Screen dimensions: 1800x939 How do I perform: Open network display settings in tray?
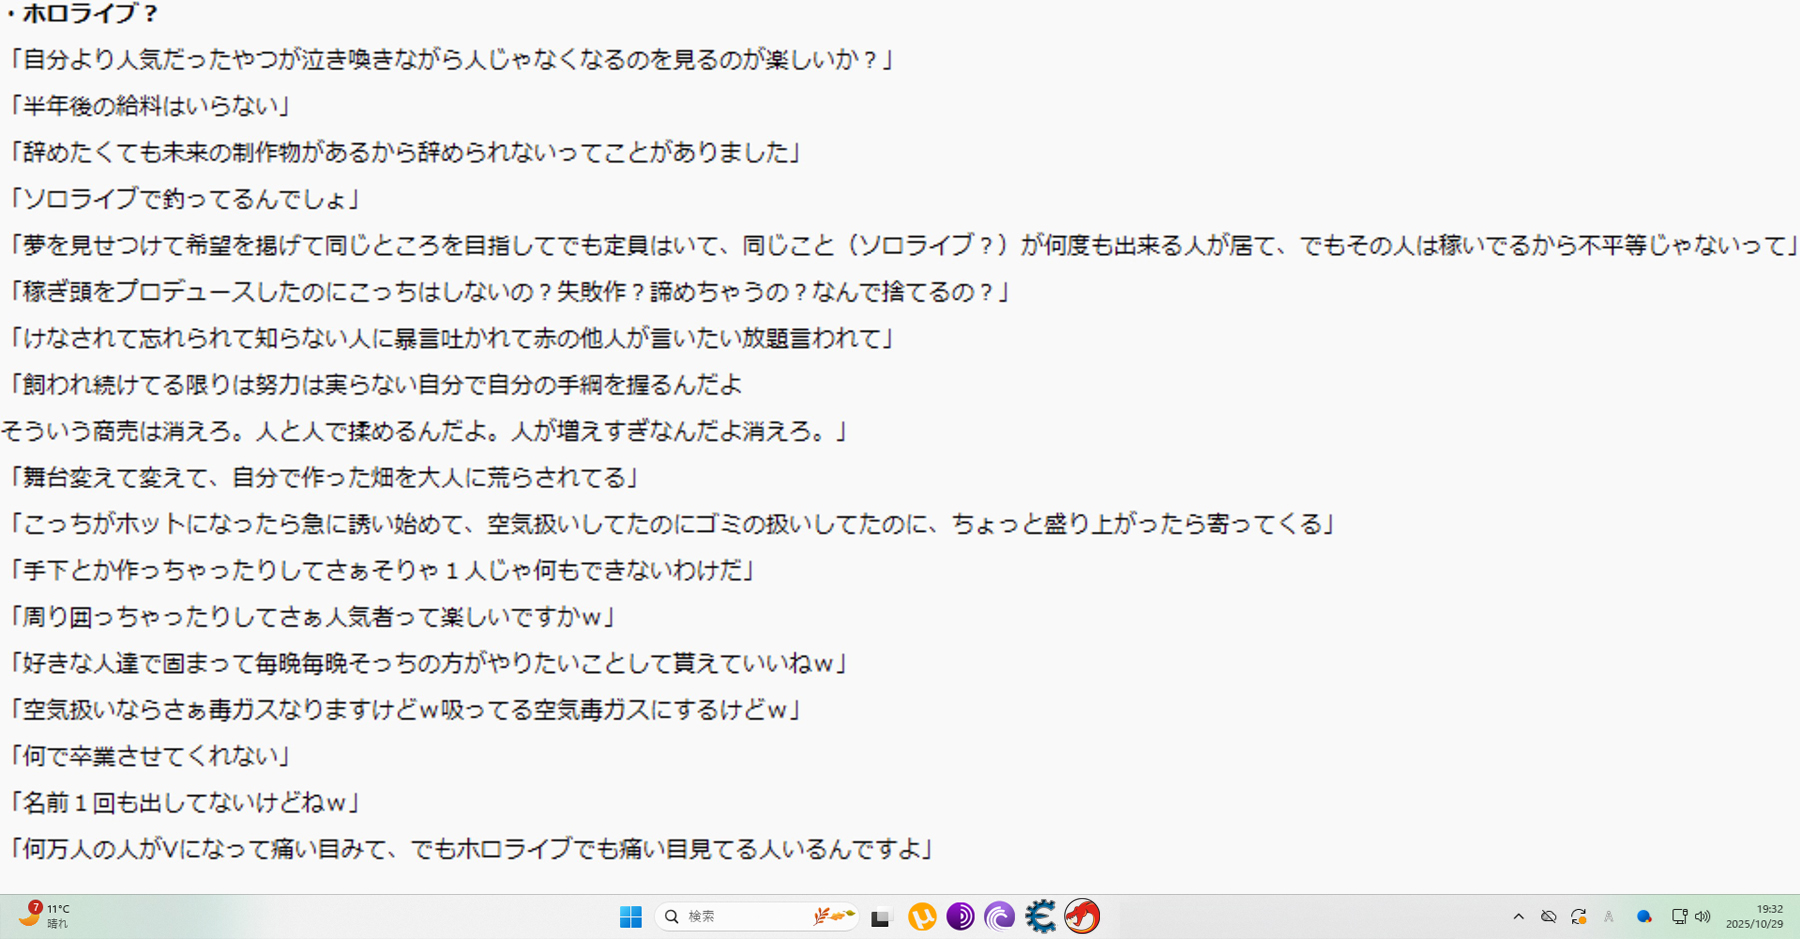coord(1679,916)
